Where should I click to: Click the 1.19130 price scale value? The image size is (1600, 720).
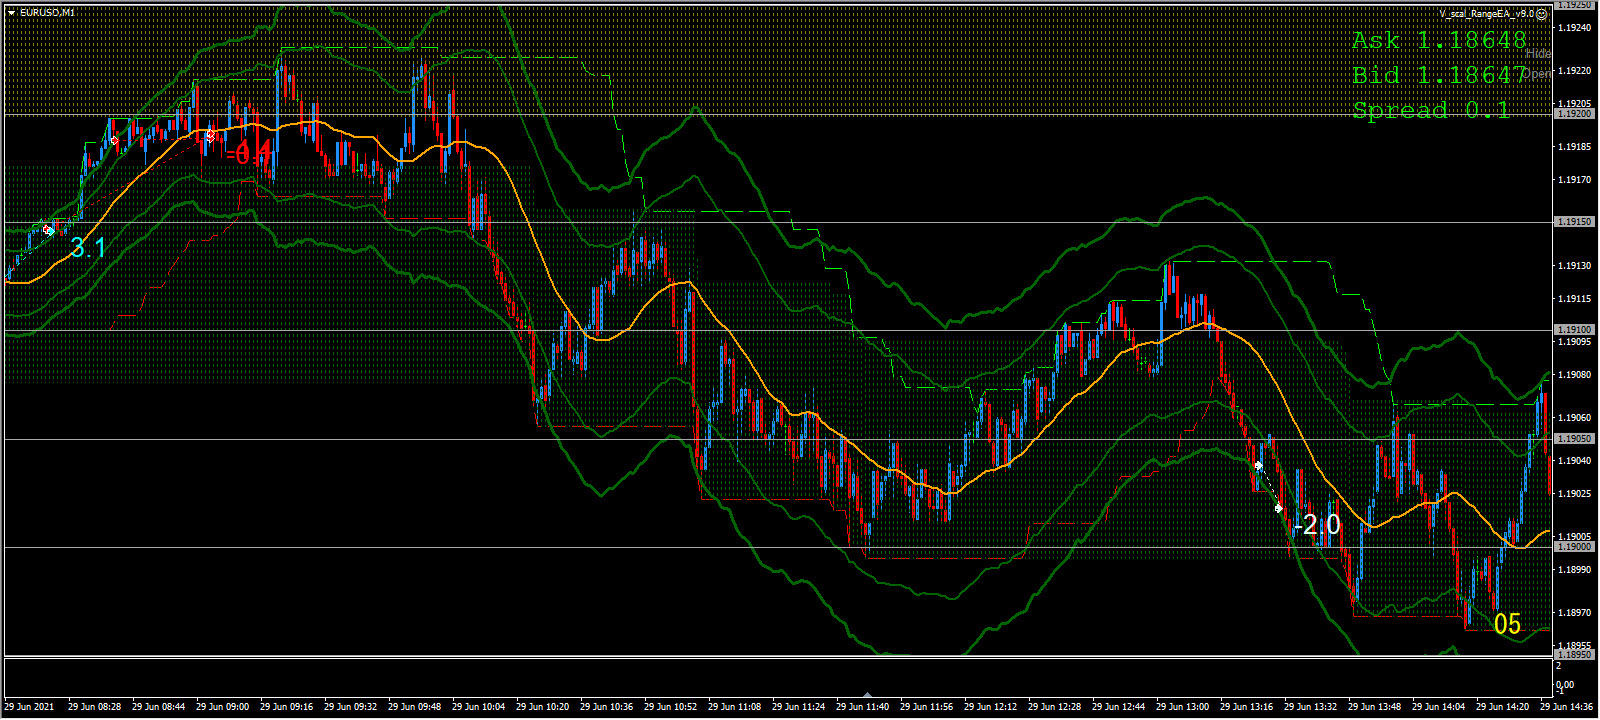1574,266
